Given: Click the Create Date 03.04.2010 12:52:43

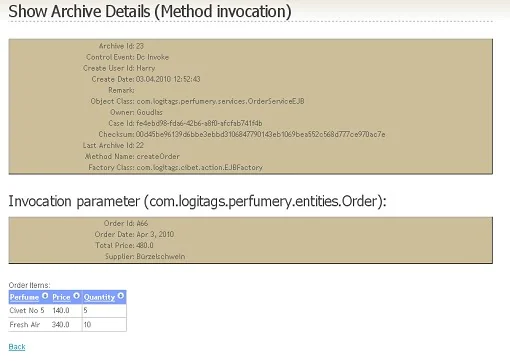Looking at the screenshot, I should click(x=168, y=79).
